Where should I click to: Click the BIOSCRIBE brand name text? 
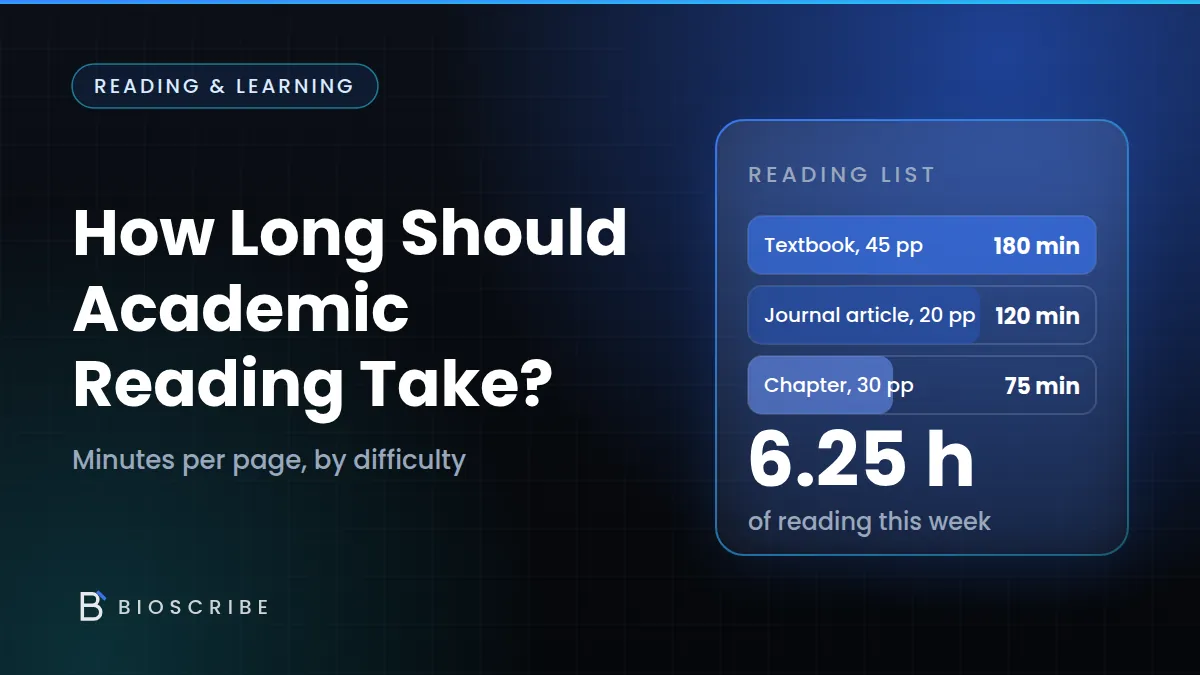(194, 607)
